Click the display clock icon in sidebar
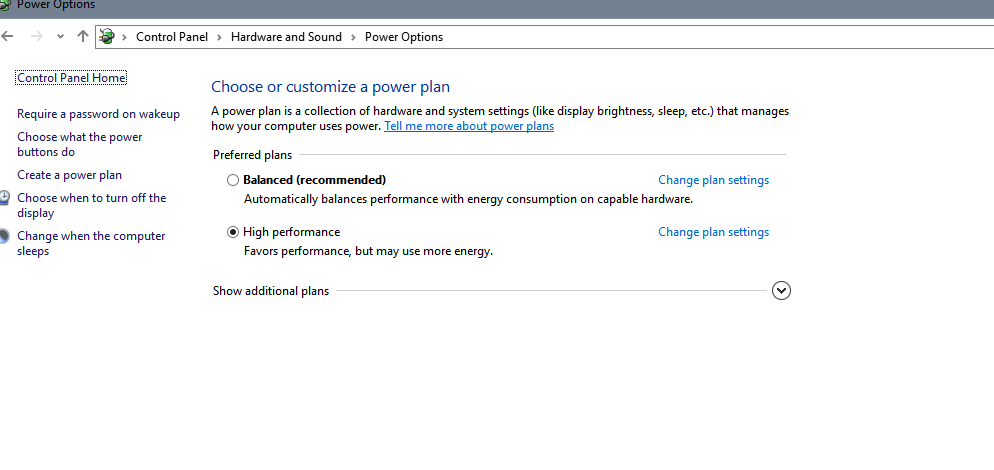 point(4,198)
